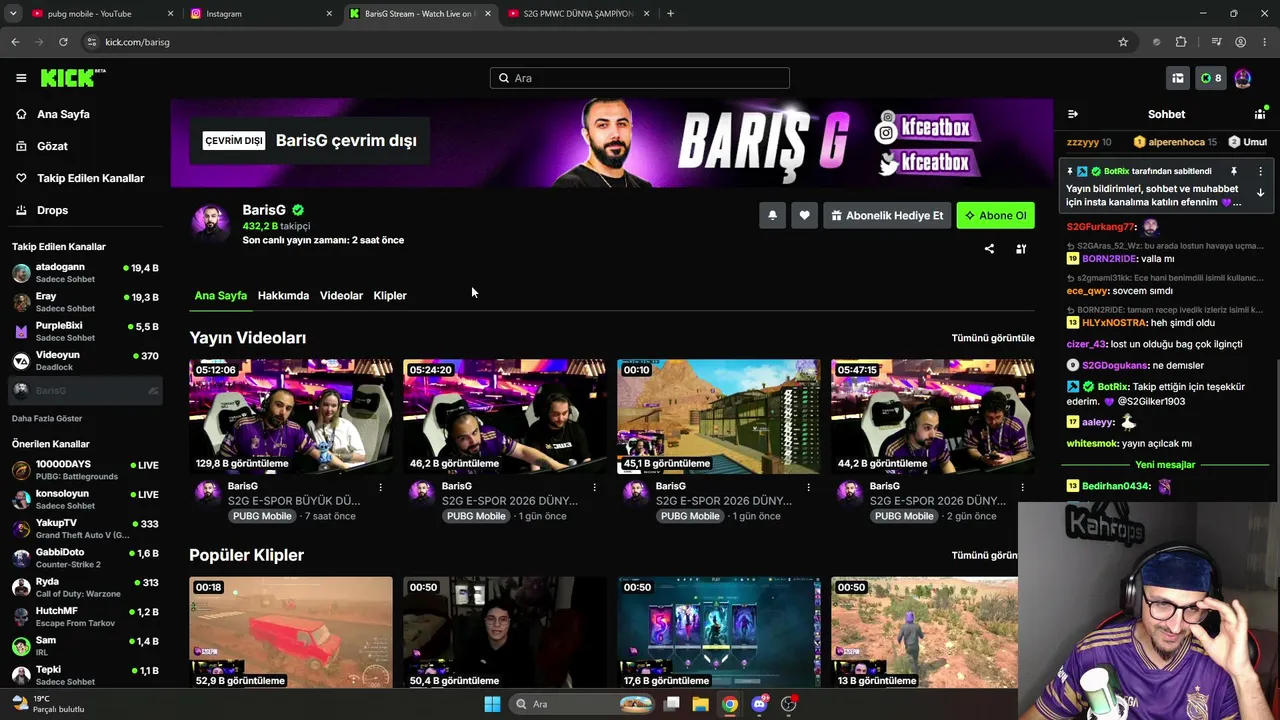Switch to the Hakkımda tab
The image size is (1280, 720).
click(x=283, y=296)
